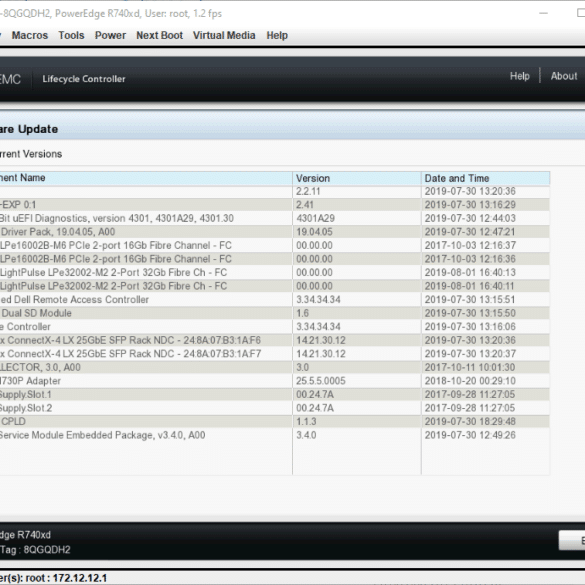Click Help link in Lifecycle Controller header
The image size is (585, 585).
(520, 76)
